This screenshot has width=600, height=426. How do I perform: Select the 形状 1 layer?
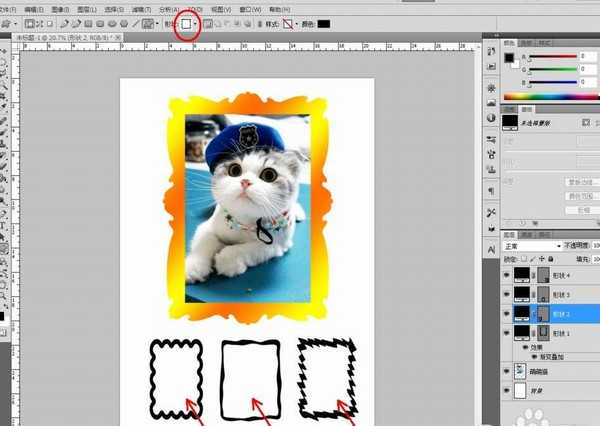pos(560,332)
